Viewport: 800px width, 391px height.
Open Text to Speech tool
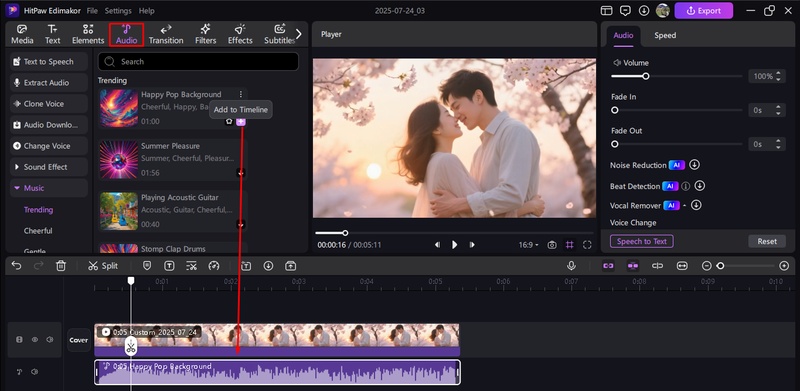49,62
